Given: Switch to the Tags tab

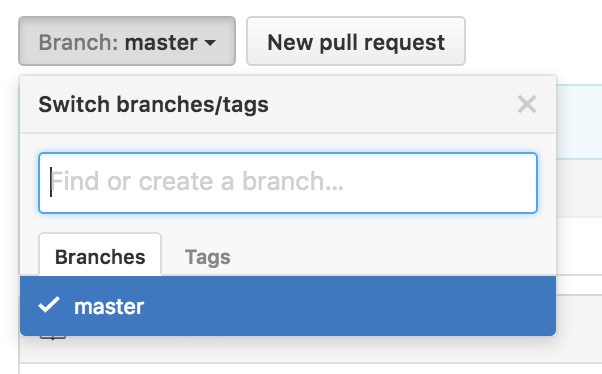Looking at the screenshot, I should (x=207, y=257).
